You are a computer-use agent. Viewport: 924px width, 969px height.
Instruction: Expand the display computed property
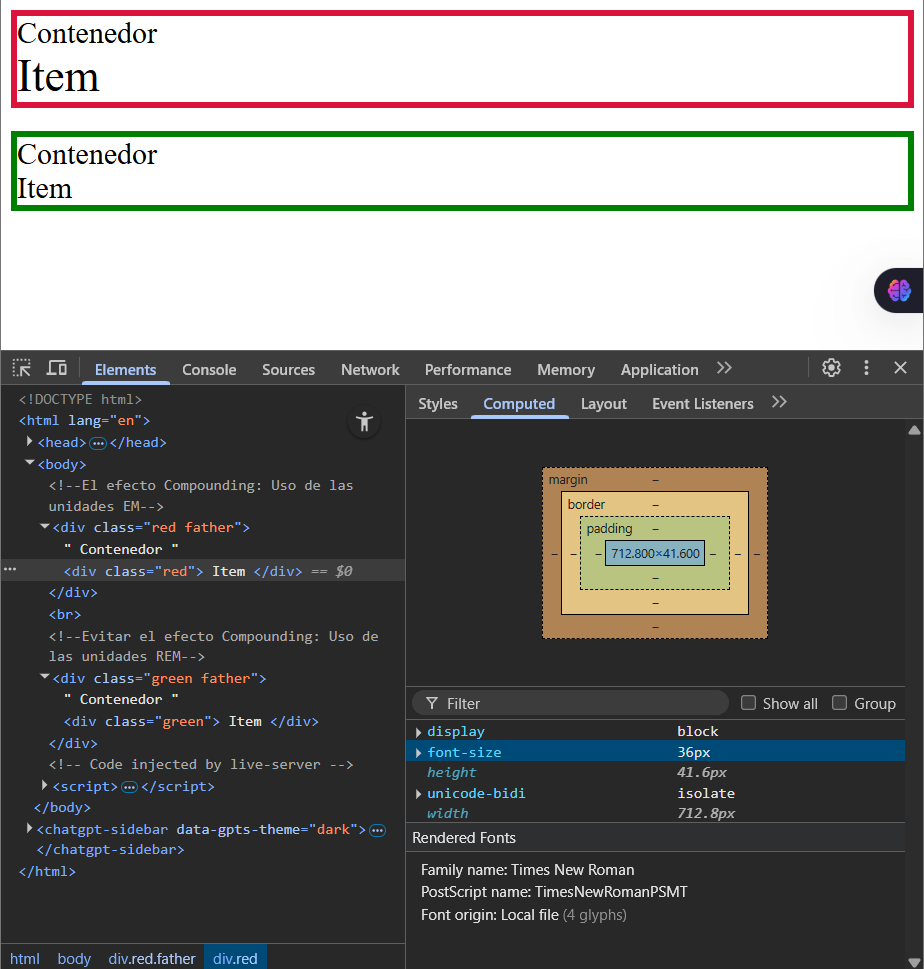[x=418, y=732]
